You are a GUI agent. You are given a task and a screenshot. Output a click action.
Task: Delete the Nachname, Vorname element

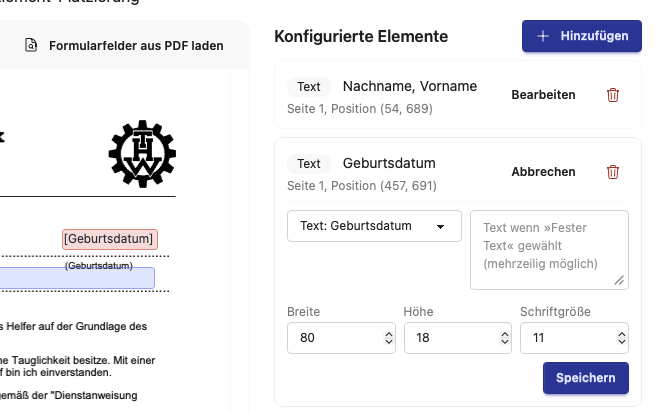click(x=613, y=95)
